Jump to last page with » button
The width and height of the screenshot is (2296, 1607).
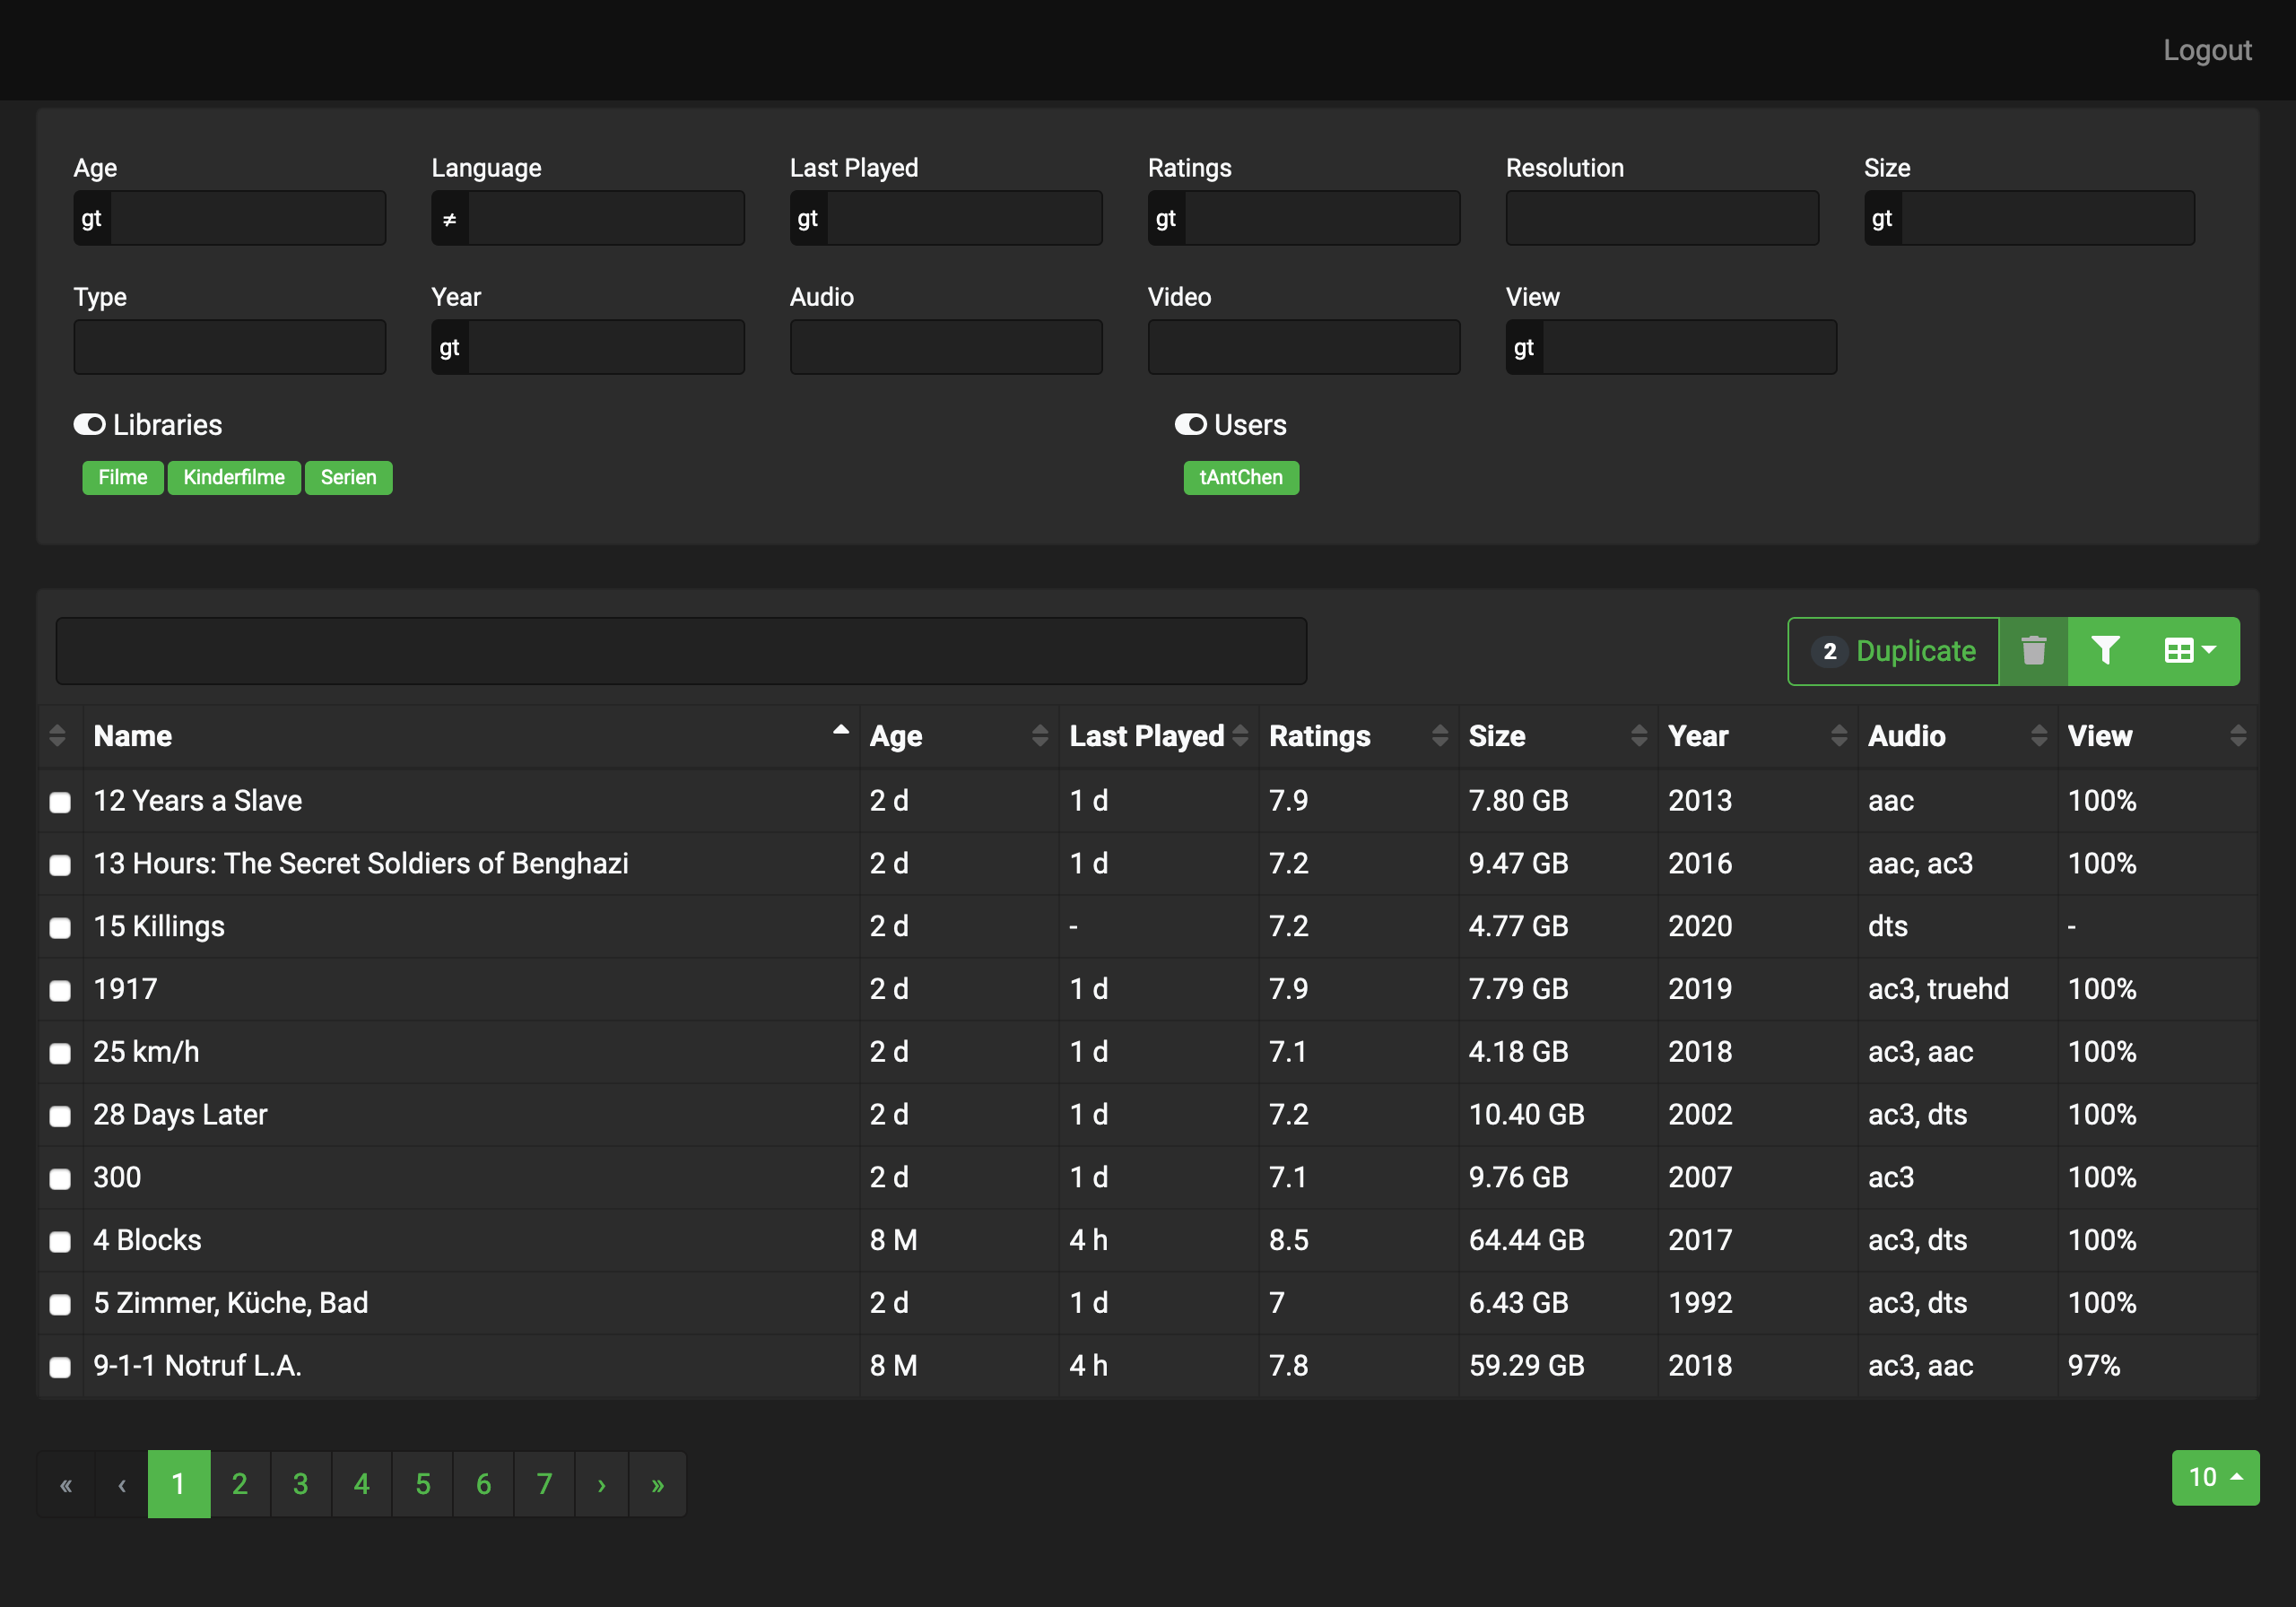pyautogui.click(x=657, y=1484)
